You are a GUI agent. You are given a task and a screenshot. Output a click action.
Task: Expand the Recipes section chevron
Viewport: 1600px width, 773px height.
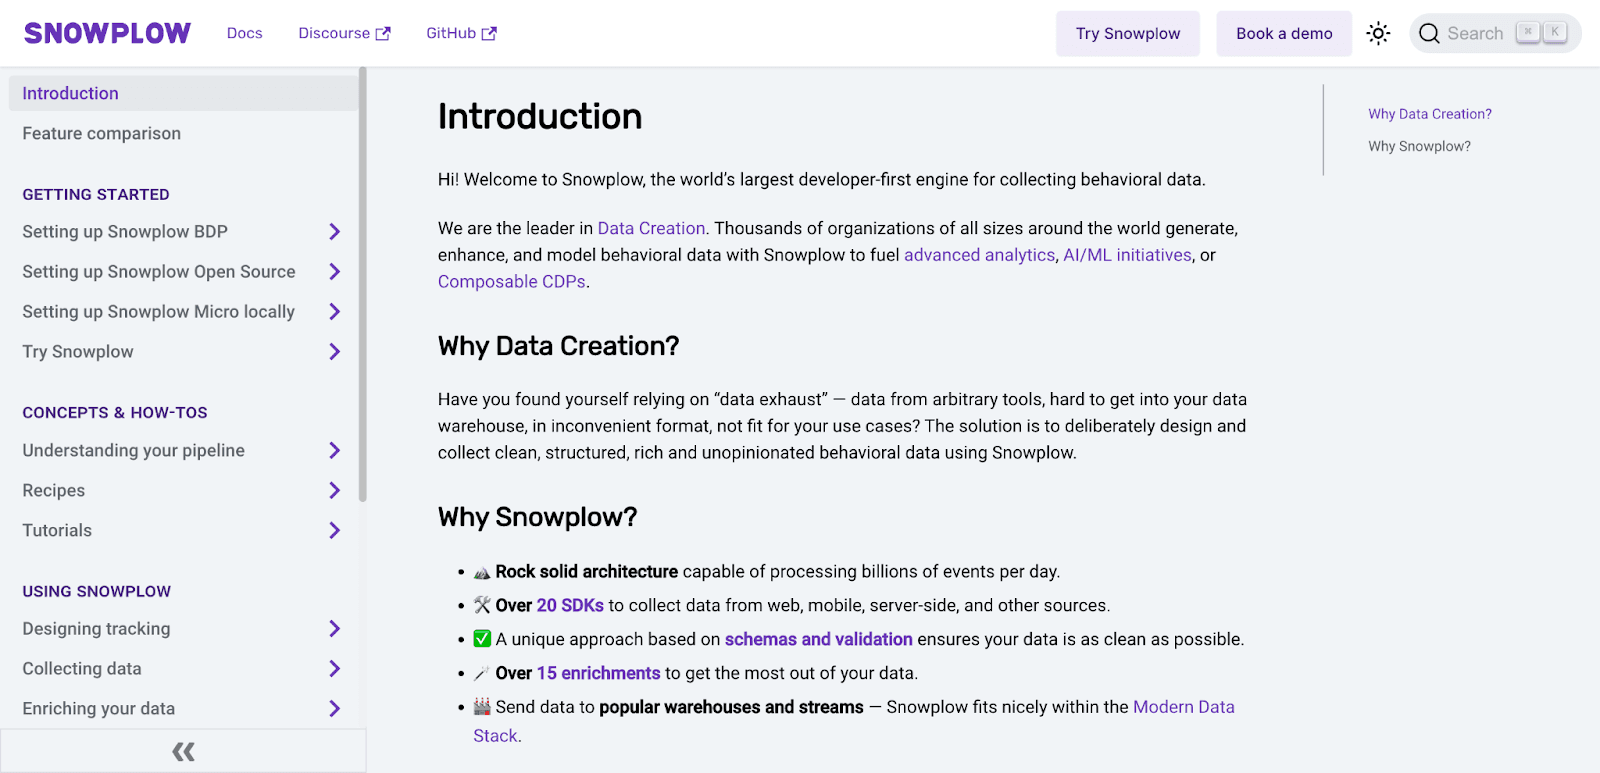point(335,491)
